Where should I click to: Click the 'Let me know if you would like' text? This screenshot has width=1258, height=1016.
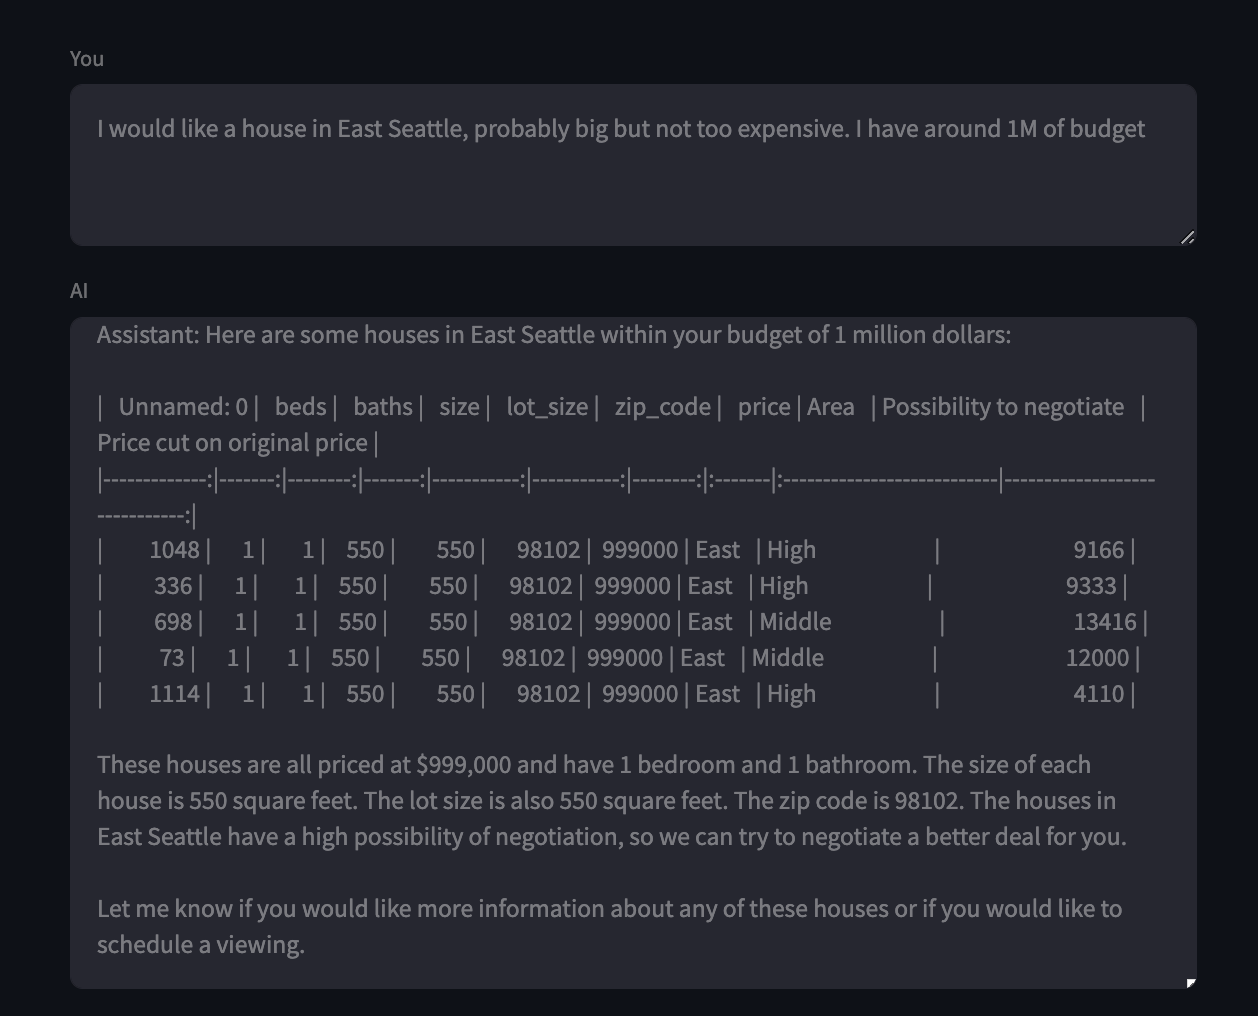608,909
